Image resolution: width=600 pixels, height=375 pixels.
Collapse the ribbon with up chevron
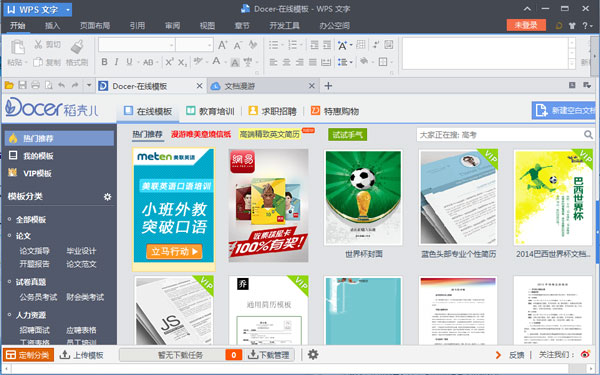[527, 9]
